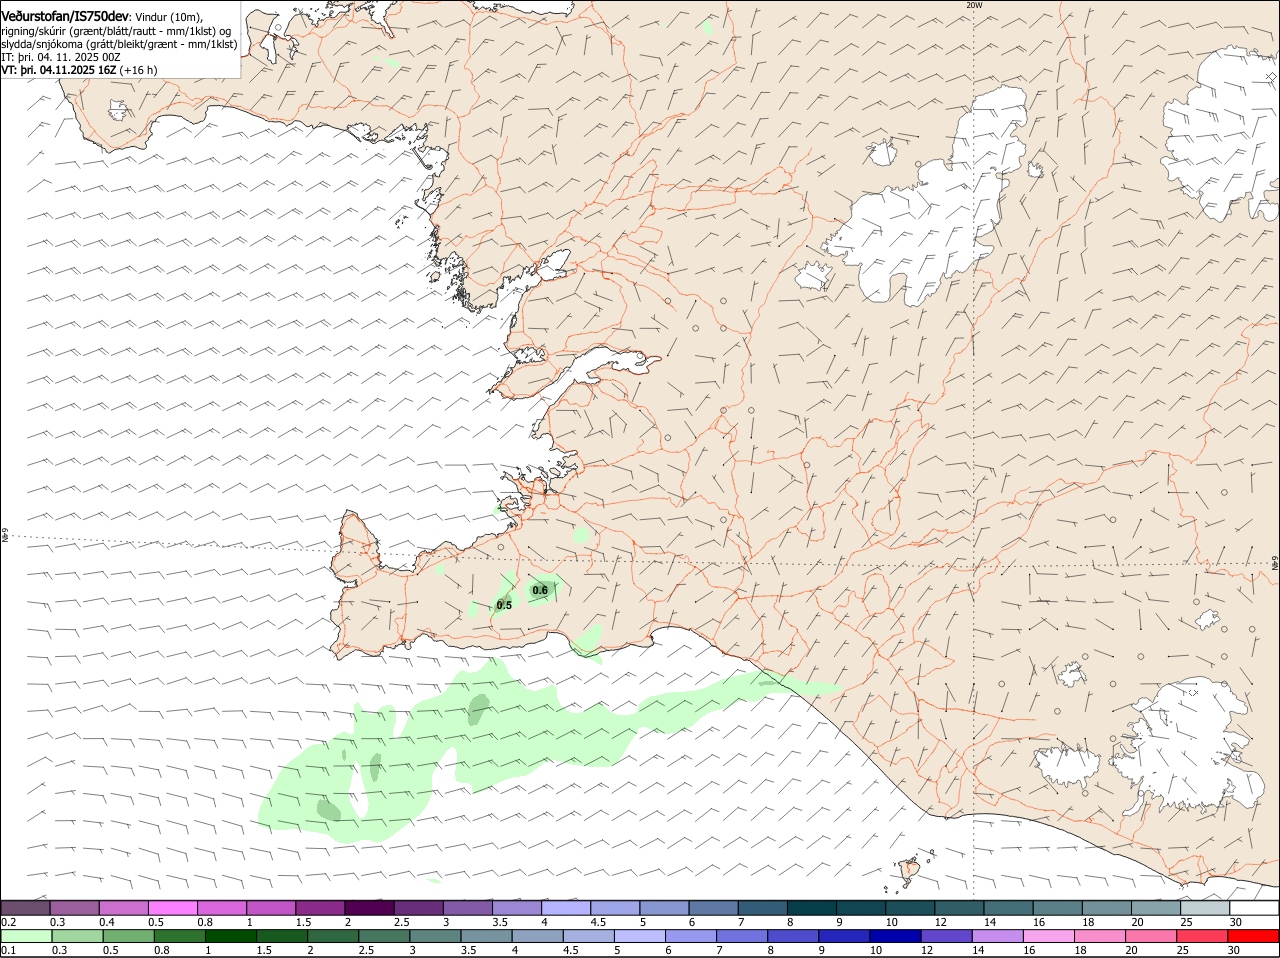Click the 'rigning/skúrir' legend description line
This screenshot has width=1280, height=958.
(116, 31)
